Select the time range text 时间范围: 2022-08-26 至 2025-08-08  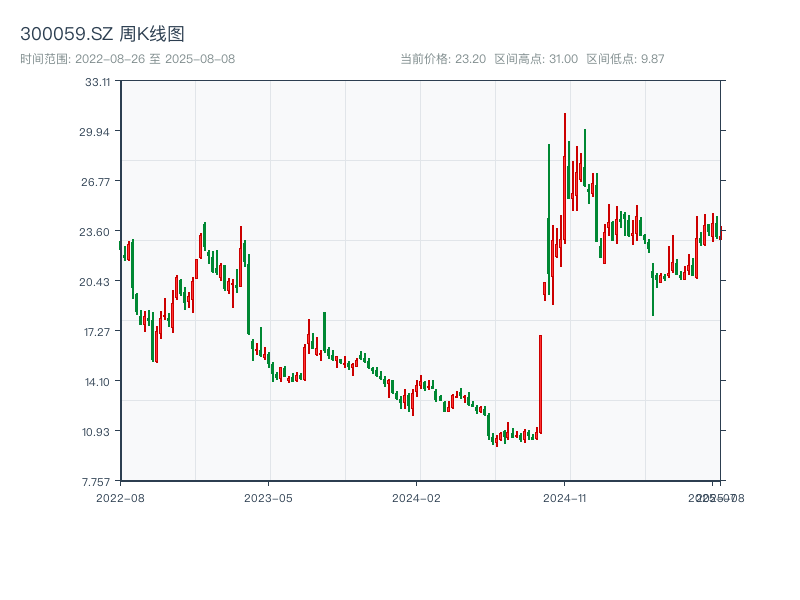pyautogui.click(x=128, y=59)
